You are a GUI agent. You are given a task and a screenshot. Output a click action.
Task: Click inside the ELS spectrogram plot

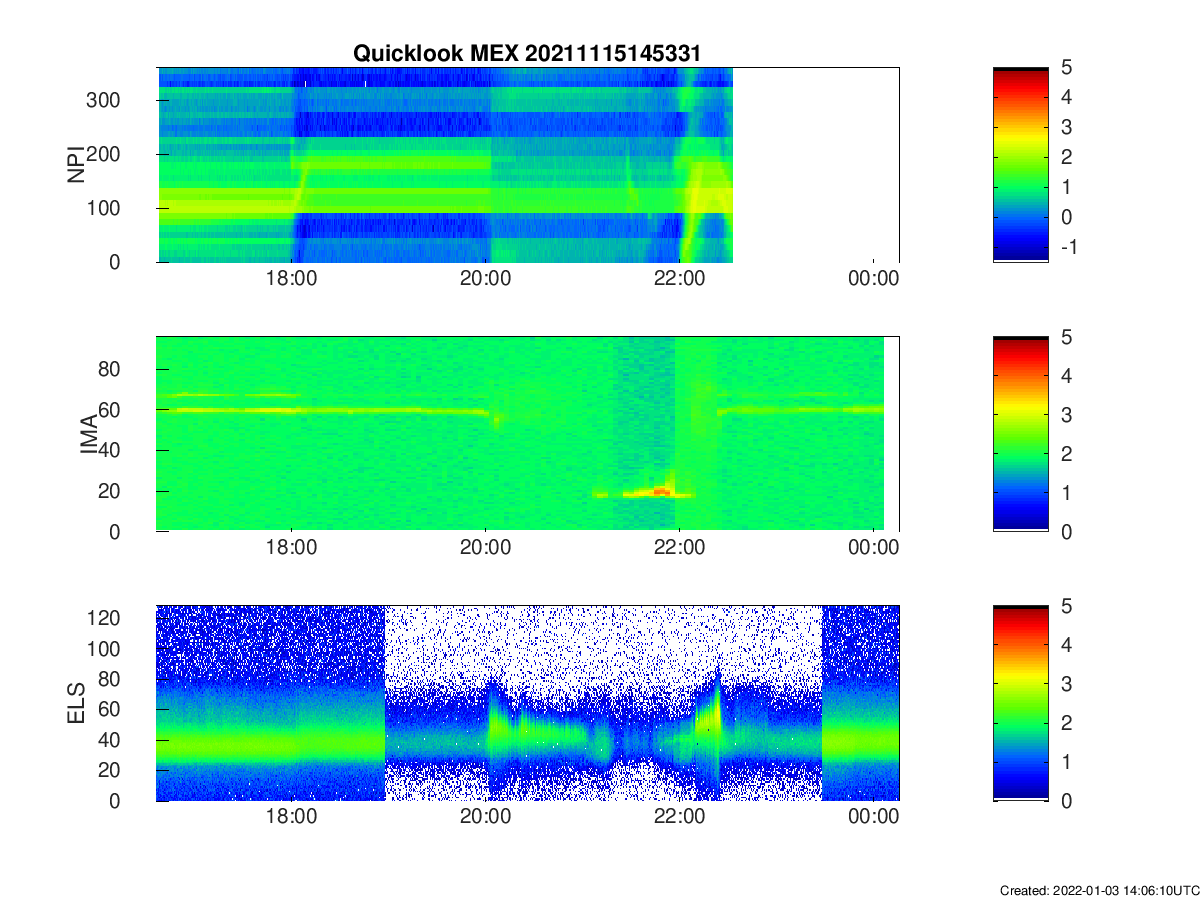[x=528, y=703]
